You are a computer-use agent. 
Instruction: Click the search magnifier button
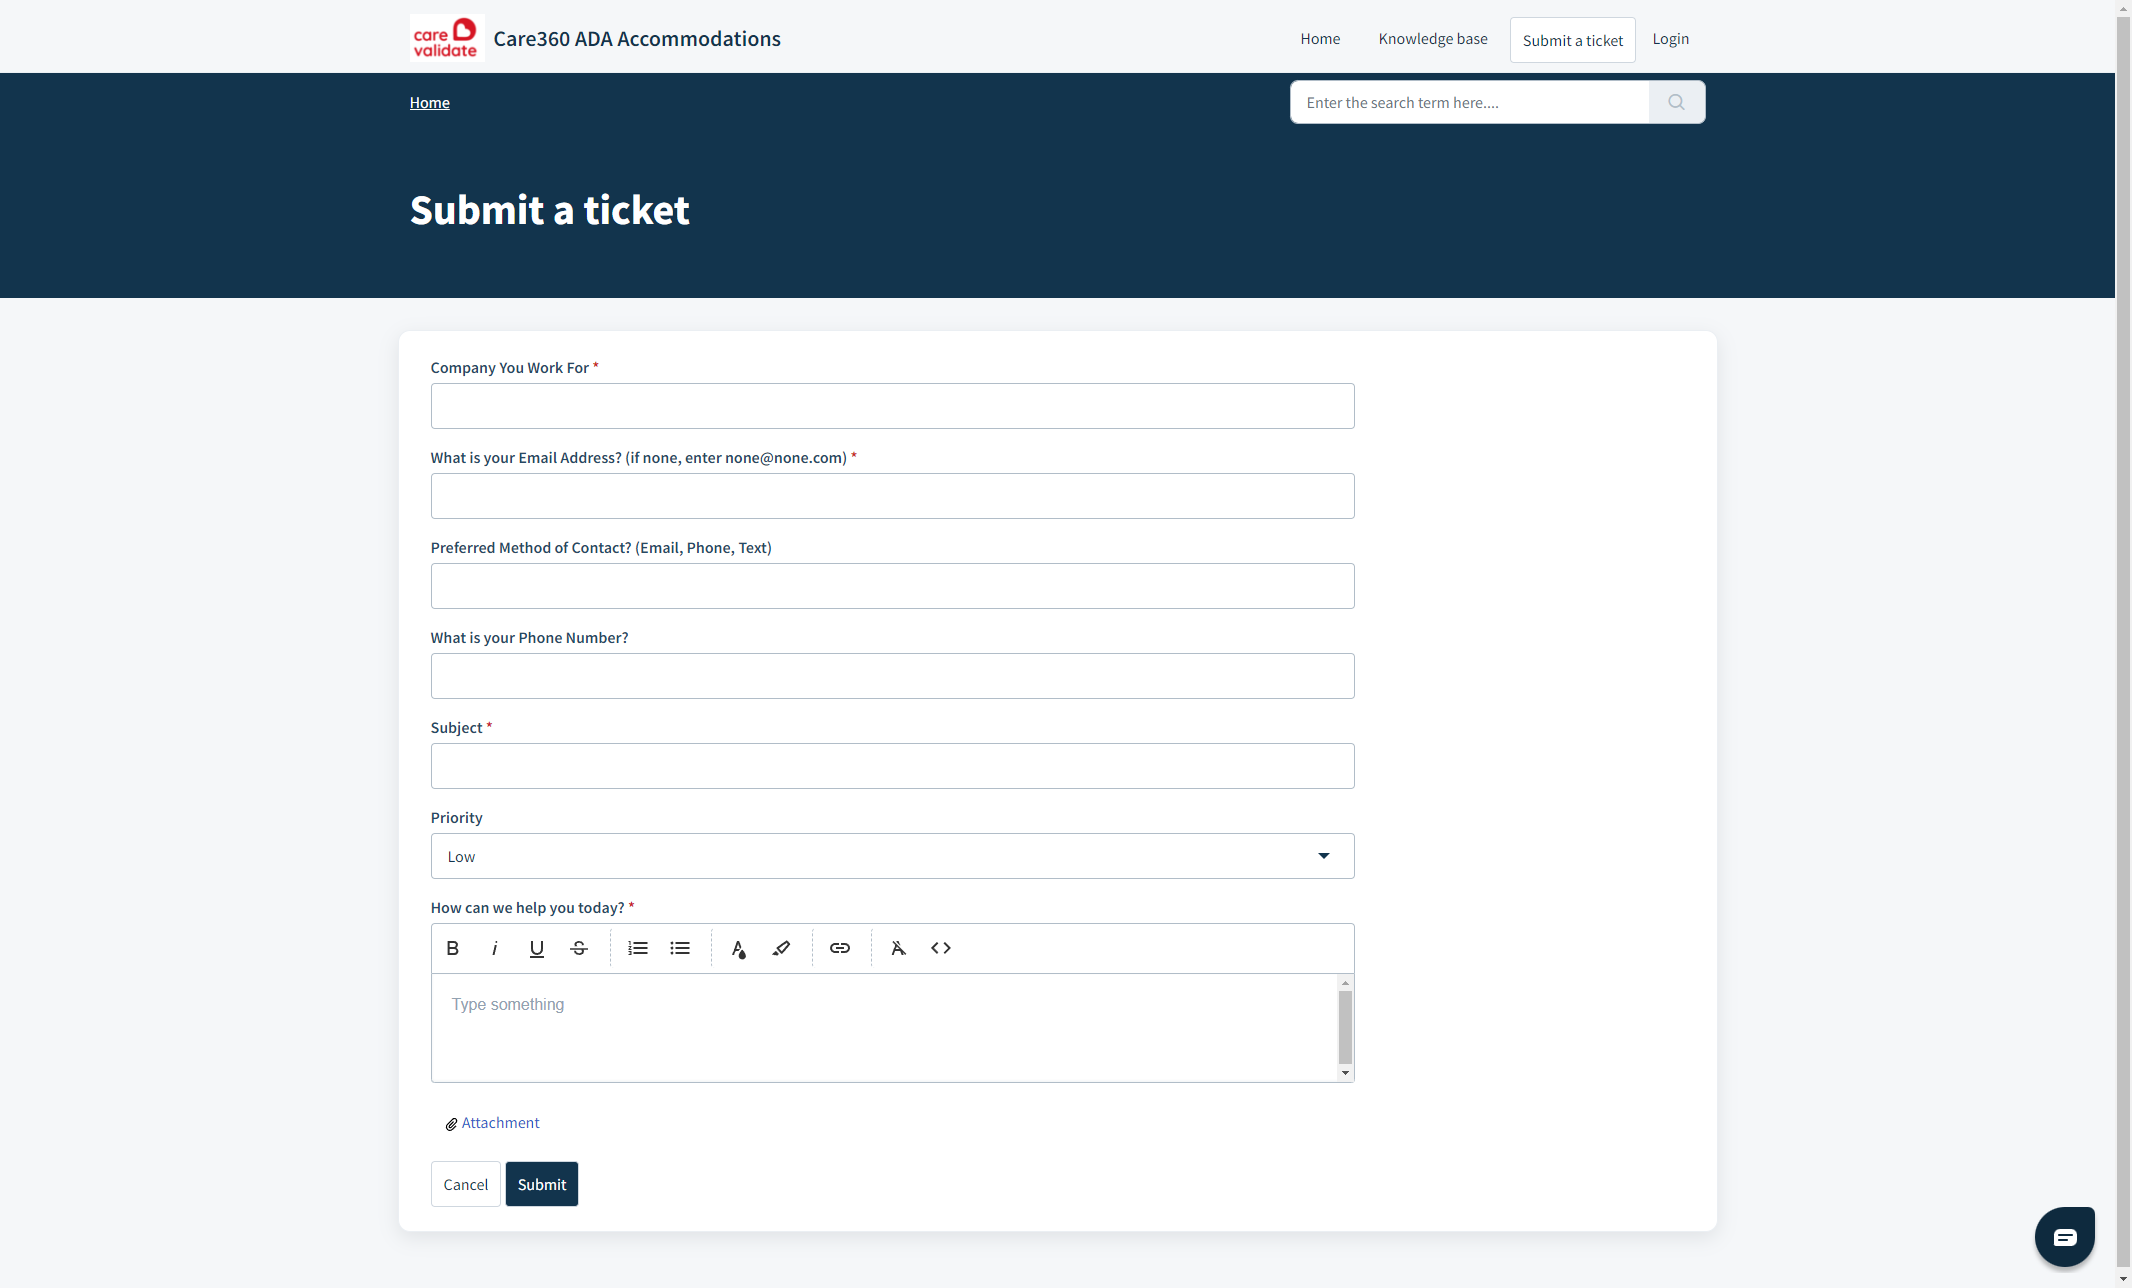(1677, 102)
